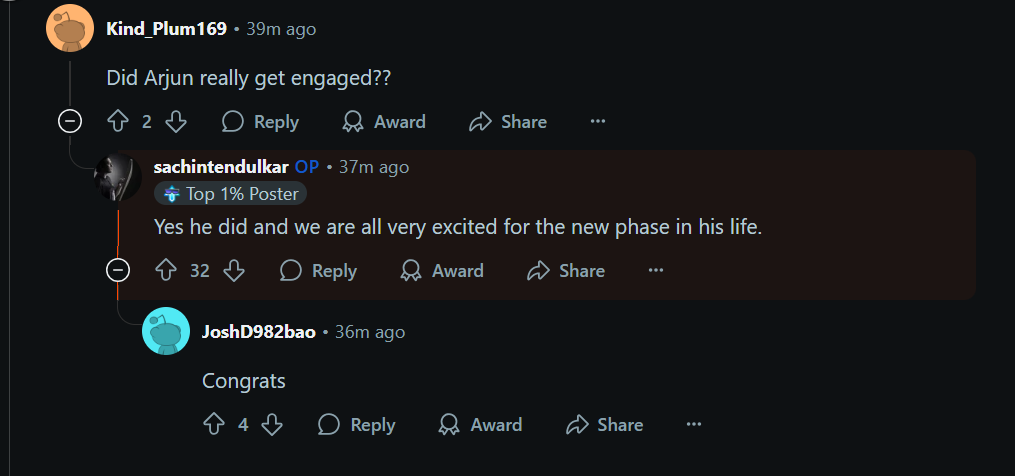Image resolution: width=1015 pixels, height=476 pixels.
Task: Upvote JoshD982bao's Congrats comment
Action: 214,425
